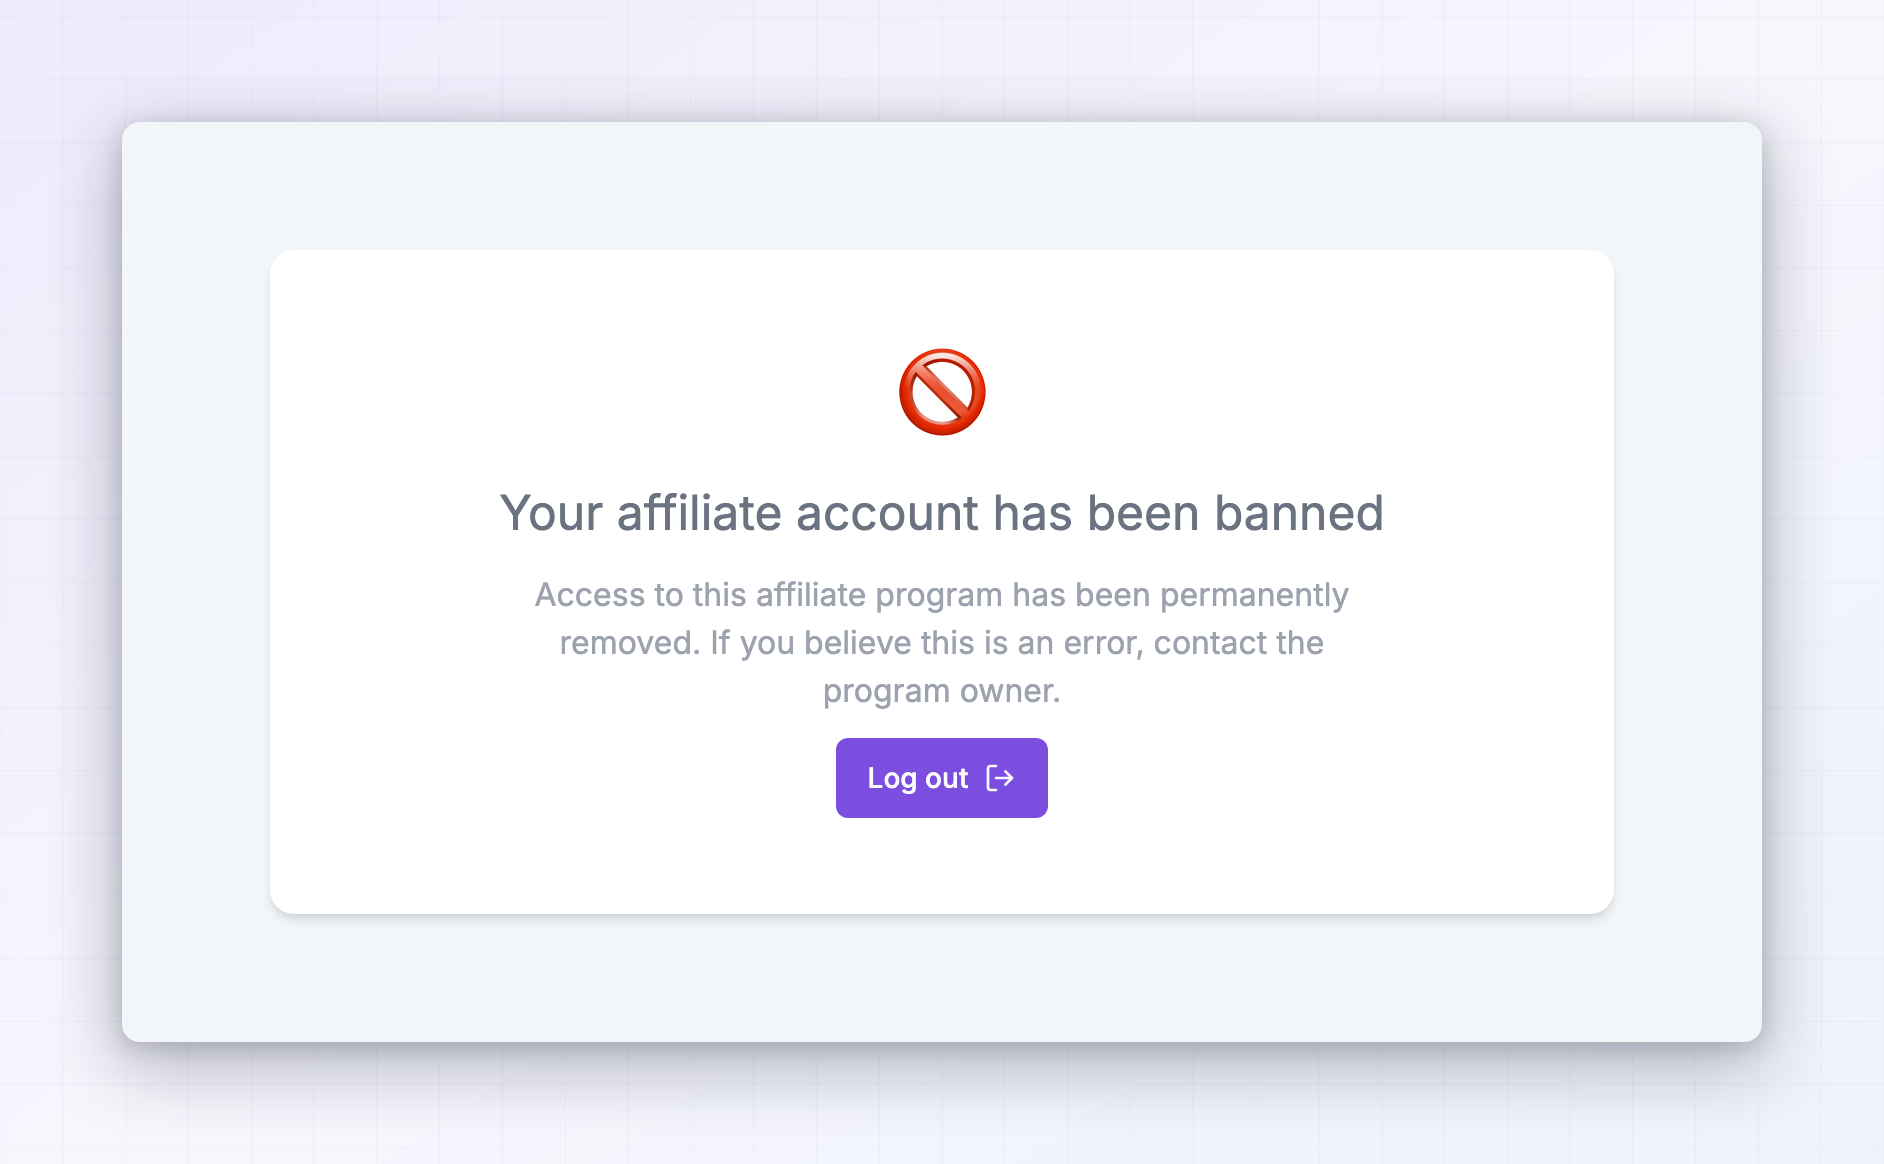Viewport: 1884px width, 1164px height.
Task: Click the word 'banned' in the heading
Action: (x=1299, y=513)
